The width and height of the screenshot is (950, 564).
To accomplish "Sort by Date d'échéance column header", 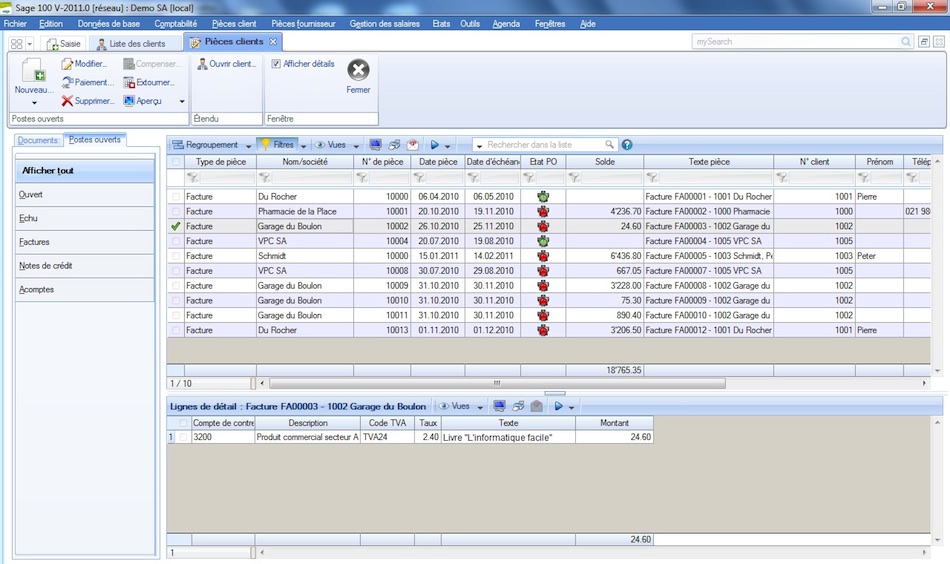I will point(493,162).
